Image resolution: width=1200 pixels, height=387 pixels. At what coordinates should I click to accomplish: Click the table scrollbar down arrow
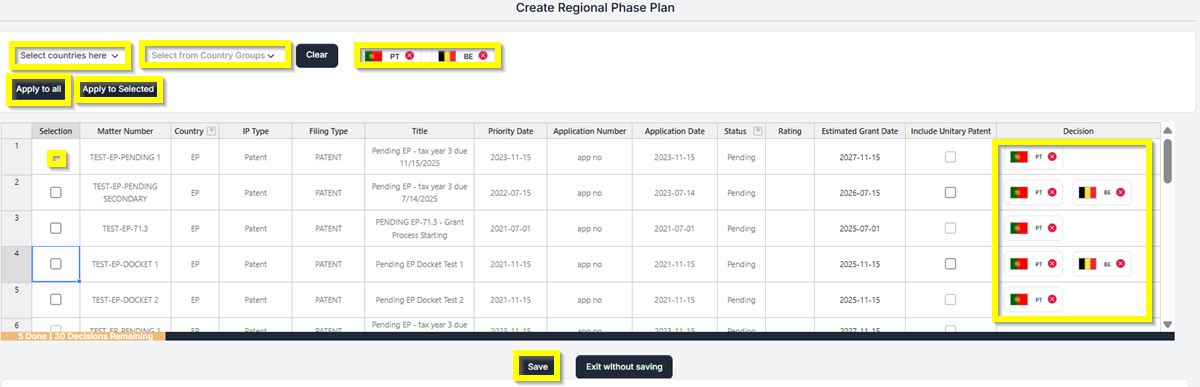[x=1167, y=324]
